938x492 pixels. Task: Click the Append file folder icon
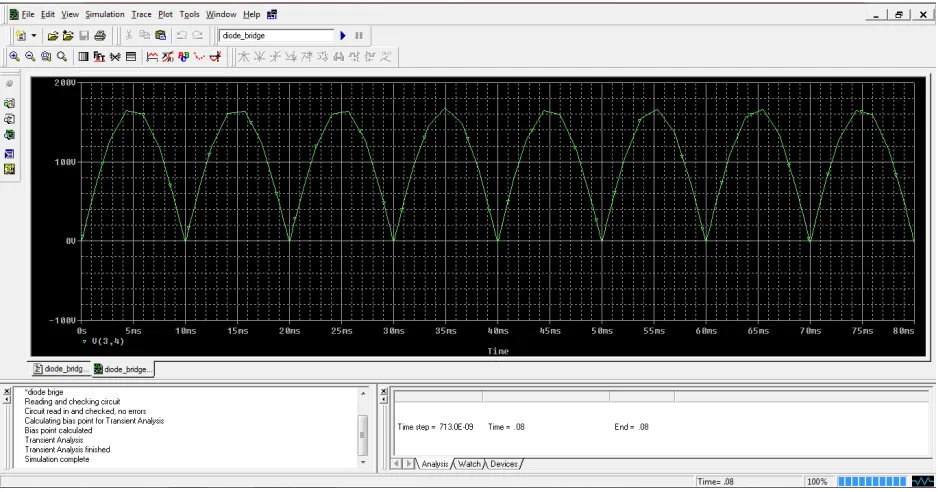coord(68,35)
